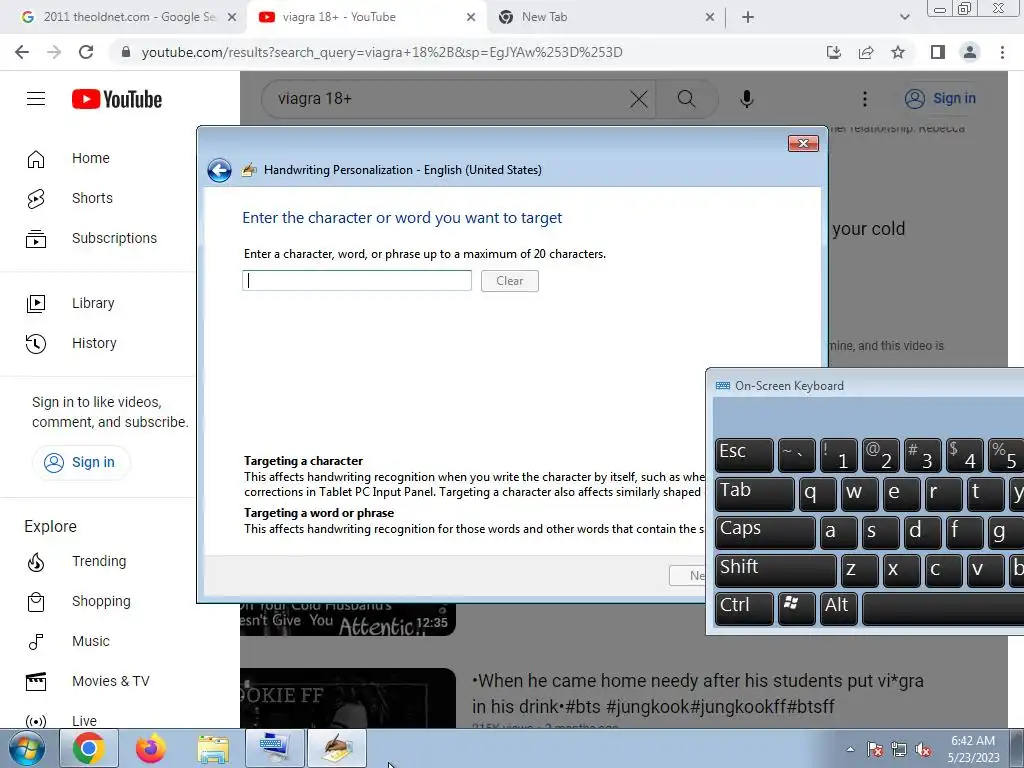Image resolution: width=1024 pixels, height=768 pixels.
Task: Go back in Handwriting Personalization wizard
Action: pos(219,170)
